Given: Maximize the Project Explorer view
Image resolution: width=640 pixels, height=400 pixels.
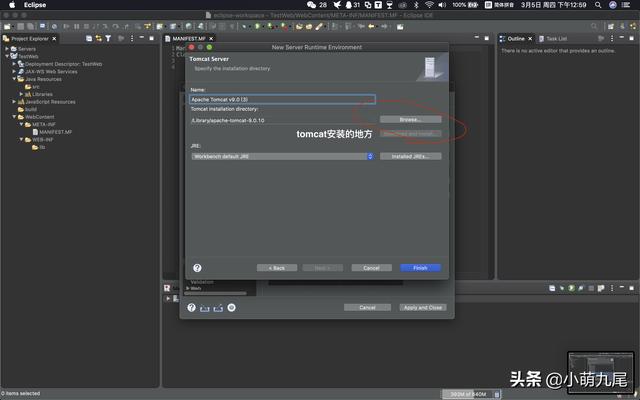Looking at the screenshot, I should 151,38.
